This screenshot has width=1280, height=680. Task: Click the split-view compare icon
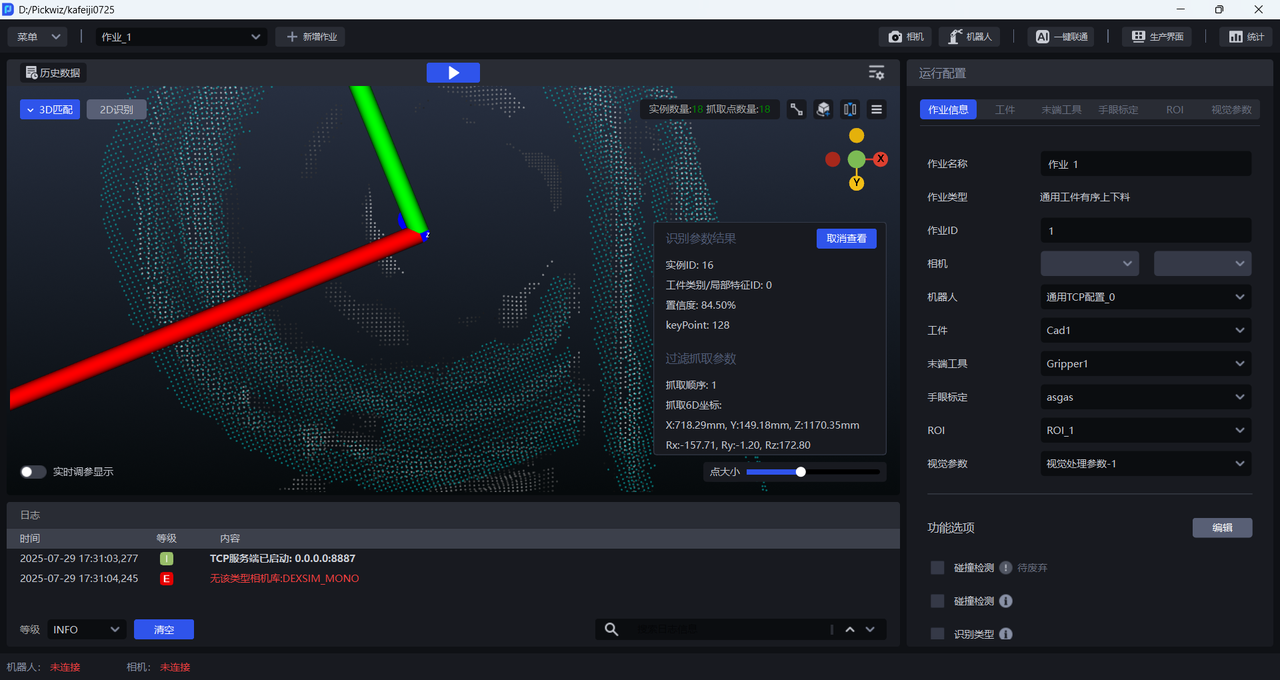pyautogui.click(x=850, y=110)
